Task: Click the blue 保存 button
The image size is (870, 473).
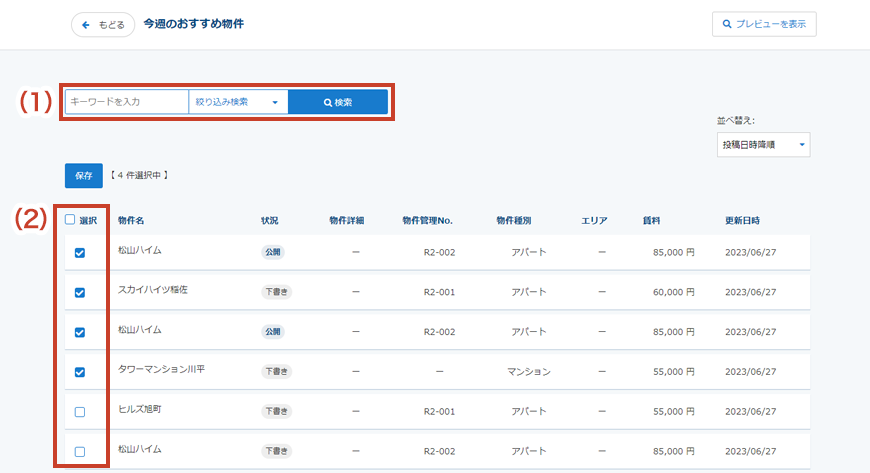Action: coord(83,176)
